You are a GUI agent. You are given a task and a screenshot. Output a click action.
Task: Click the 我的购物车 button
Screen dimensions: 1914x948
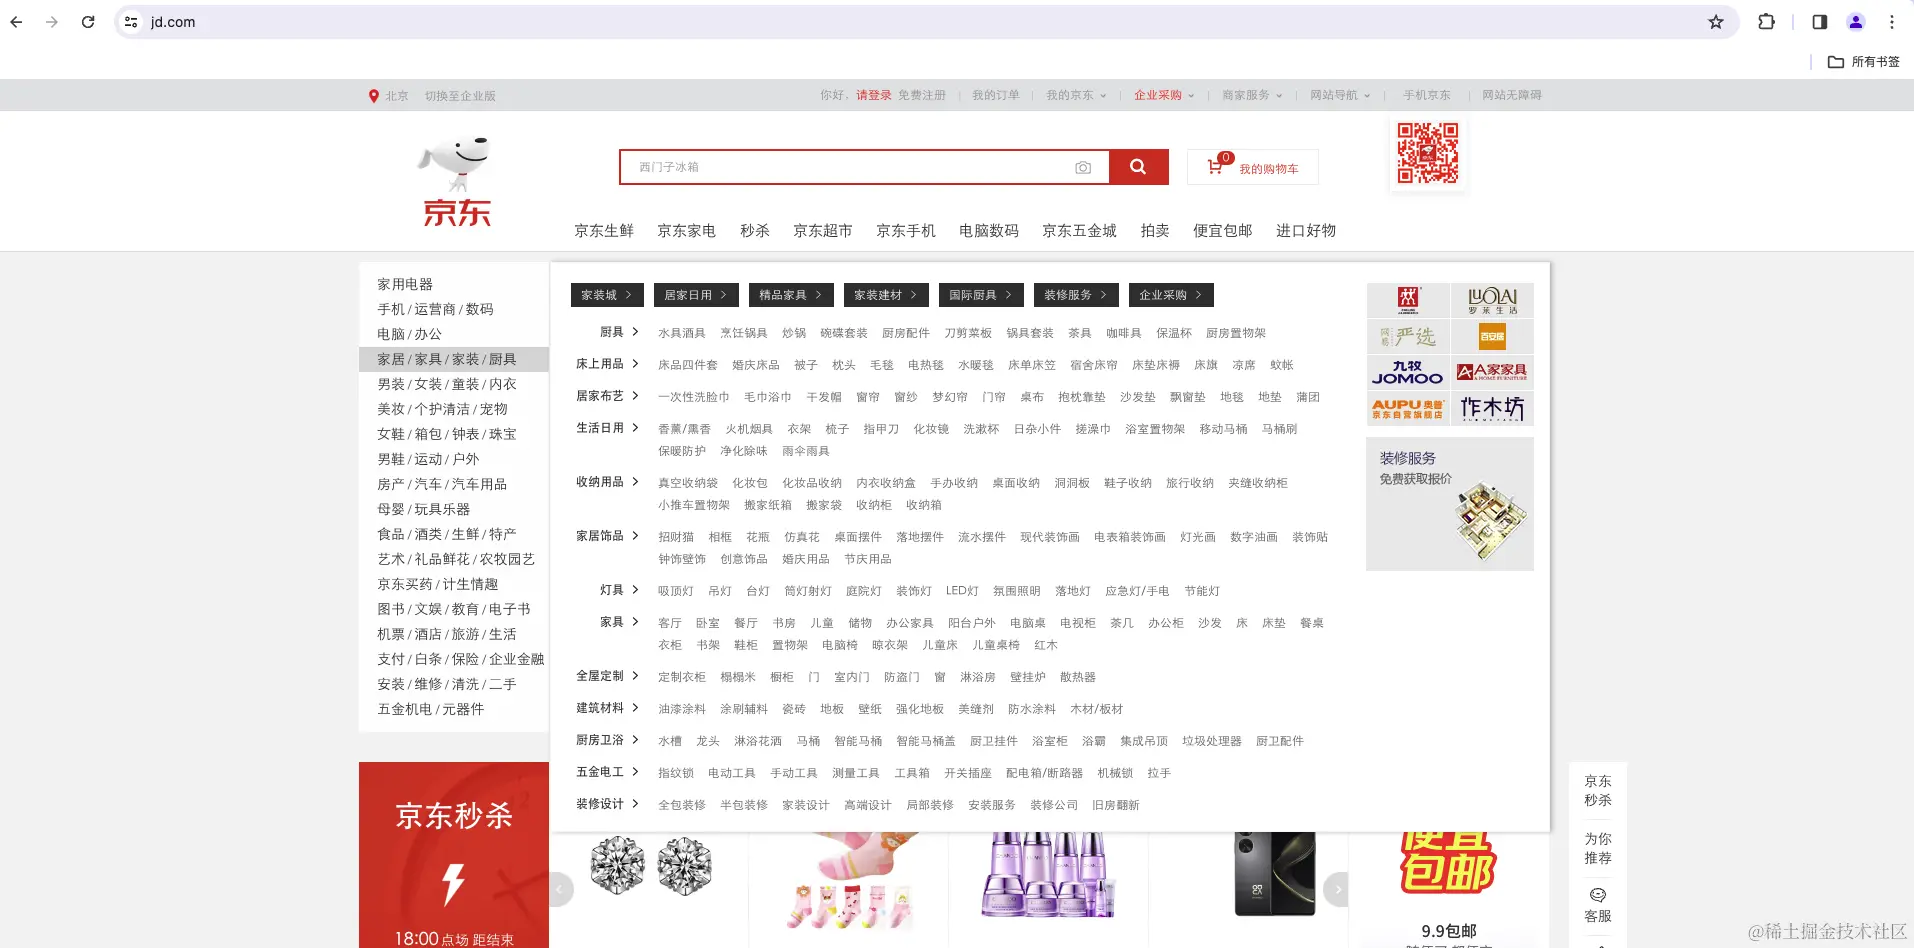(1253, 167)
